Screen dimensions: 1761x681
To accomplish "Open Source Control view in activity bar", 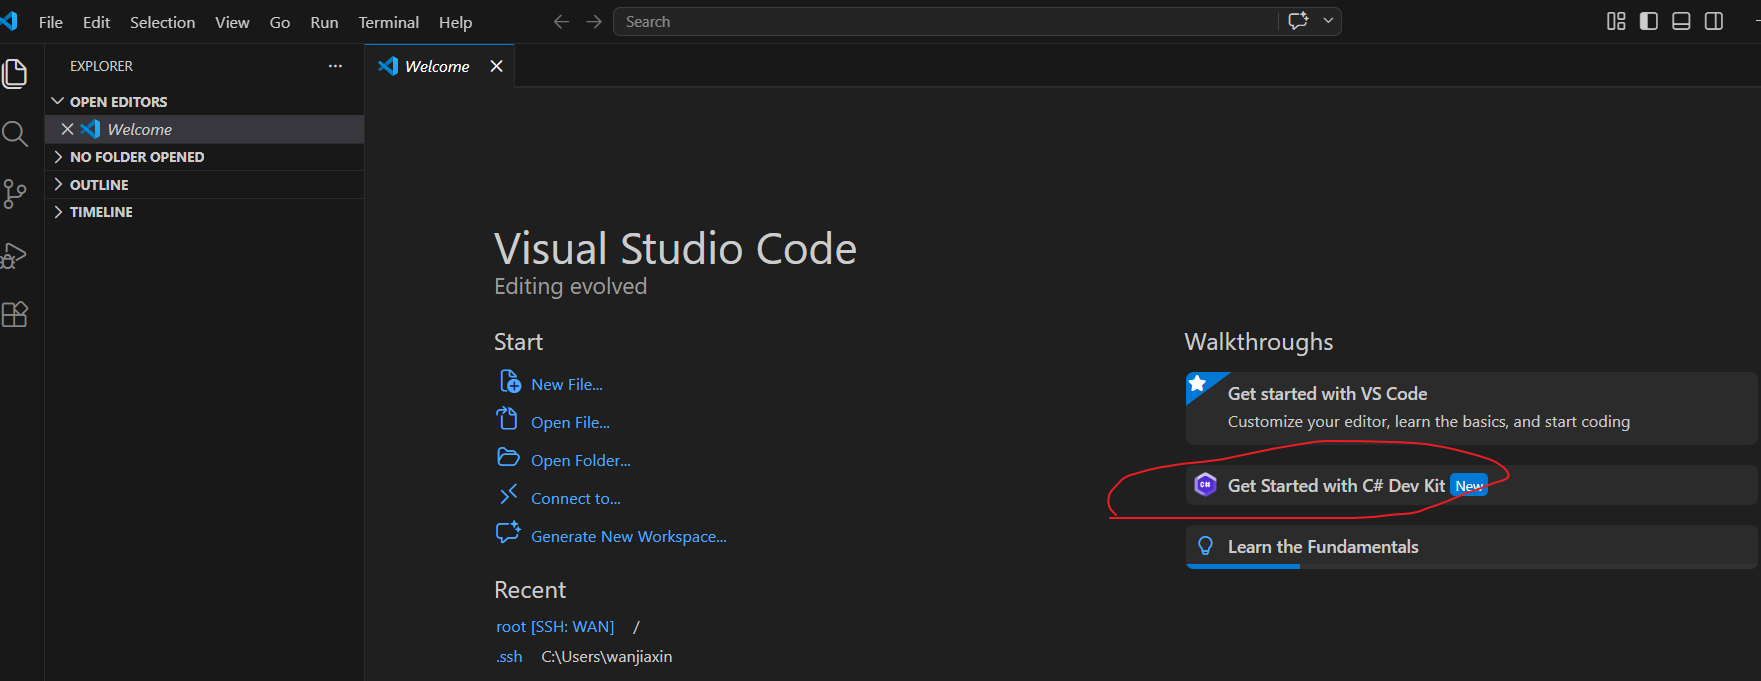I will 15,194.
